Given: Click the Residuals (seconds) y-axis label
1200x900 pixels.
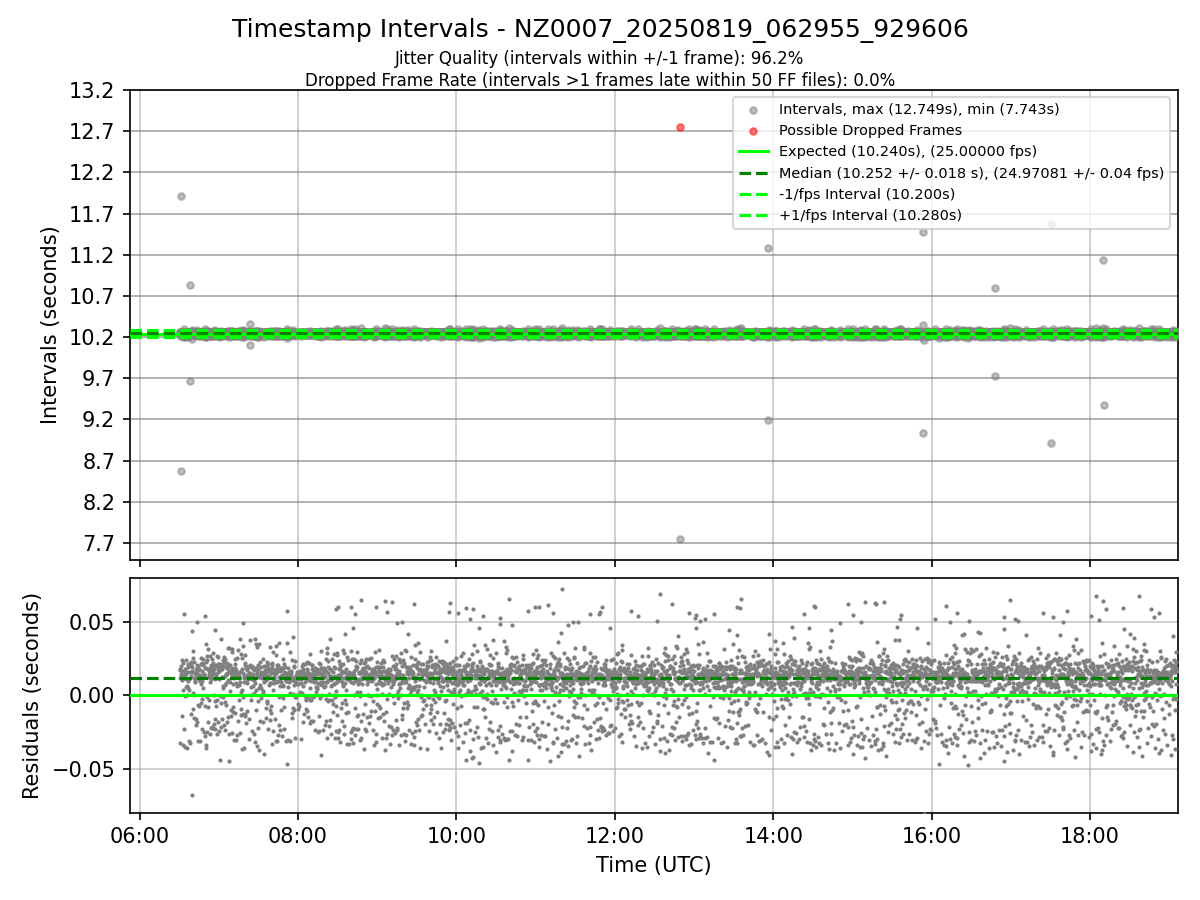Looking at the screenshot, I should pos(32,696).
